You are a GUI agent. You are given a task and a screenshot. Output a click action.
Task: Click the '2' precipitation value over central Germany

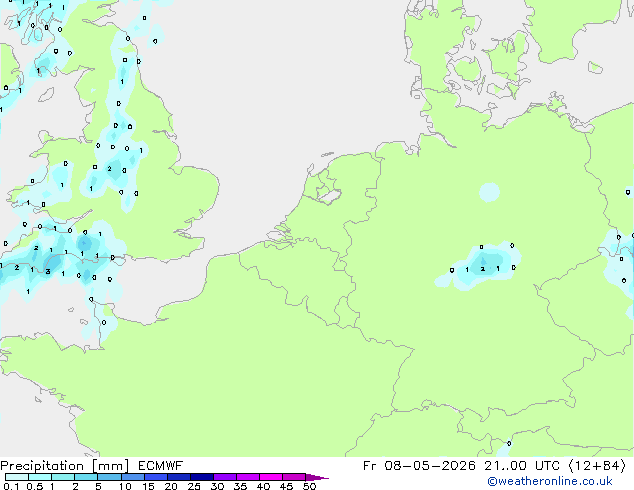tap(482, 269)
